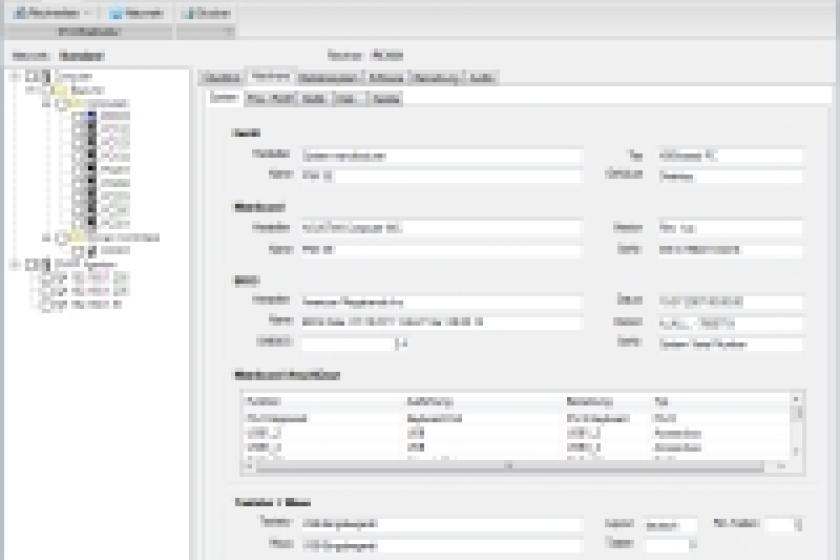The height and width of the screenshot is (560, 840).
Task: Collapse the second third-level folder group in the tree
Action: click(x=47, y=237)
